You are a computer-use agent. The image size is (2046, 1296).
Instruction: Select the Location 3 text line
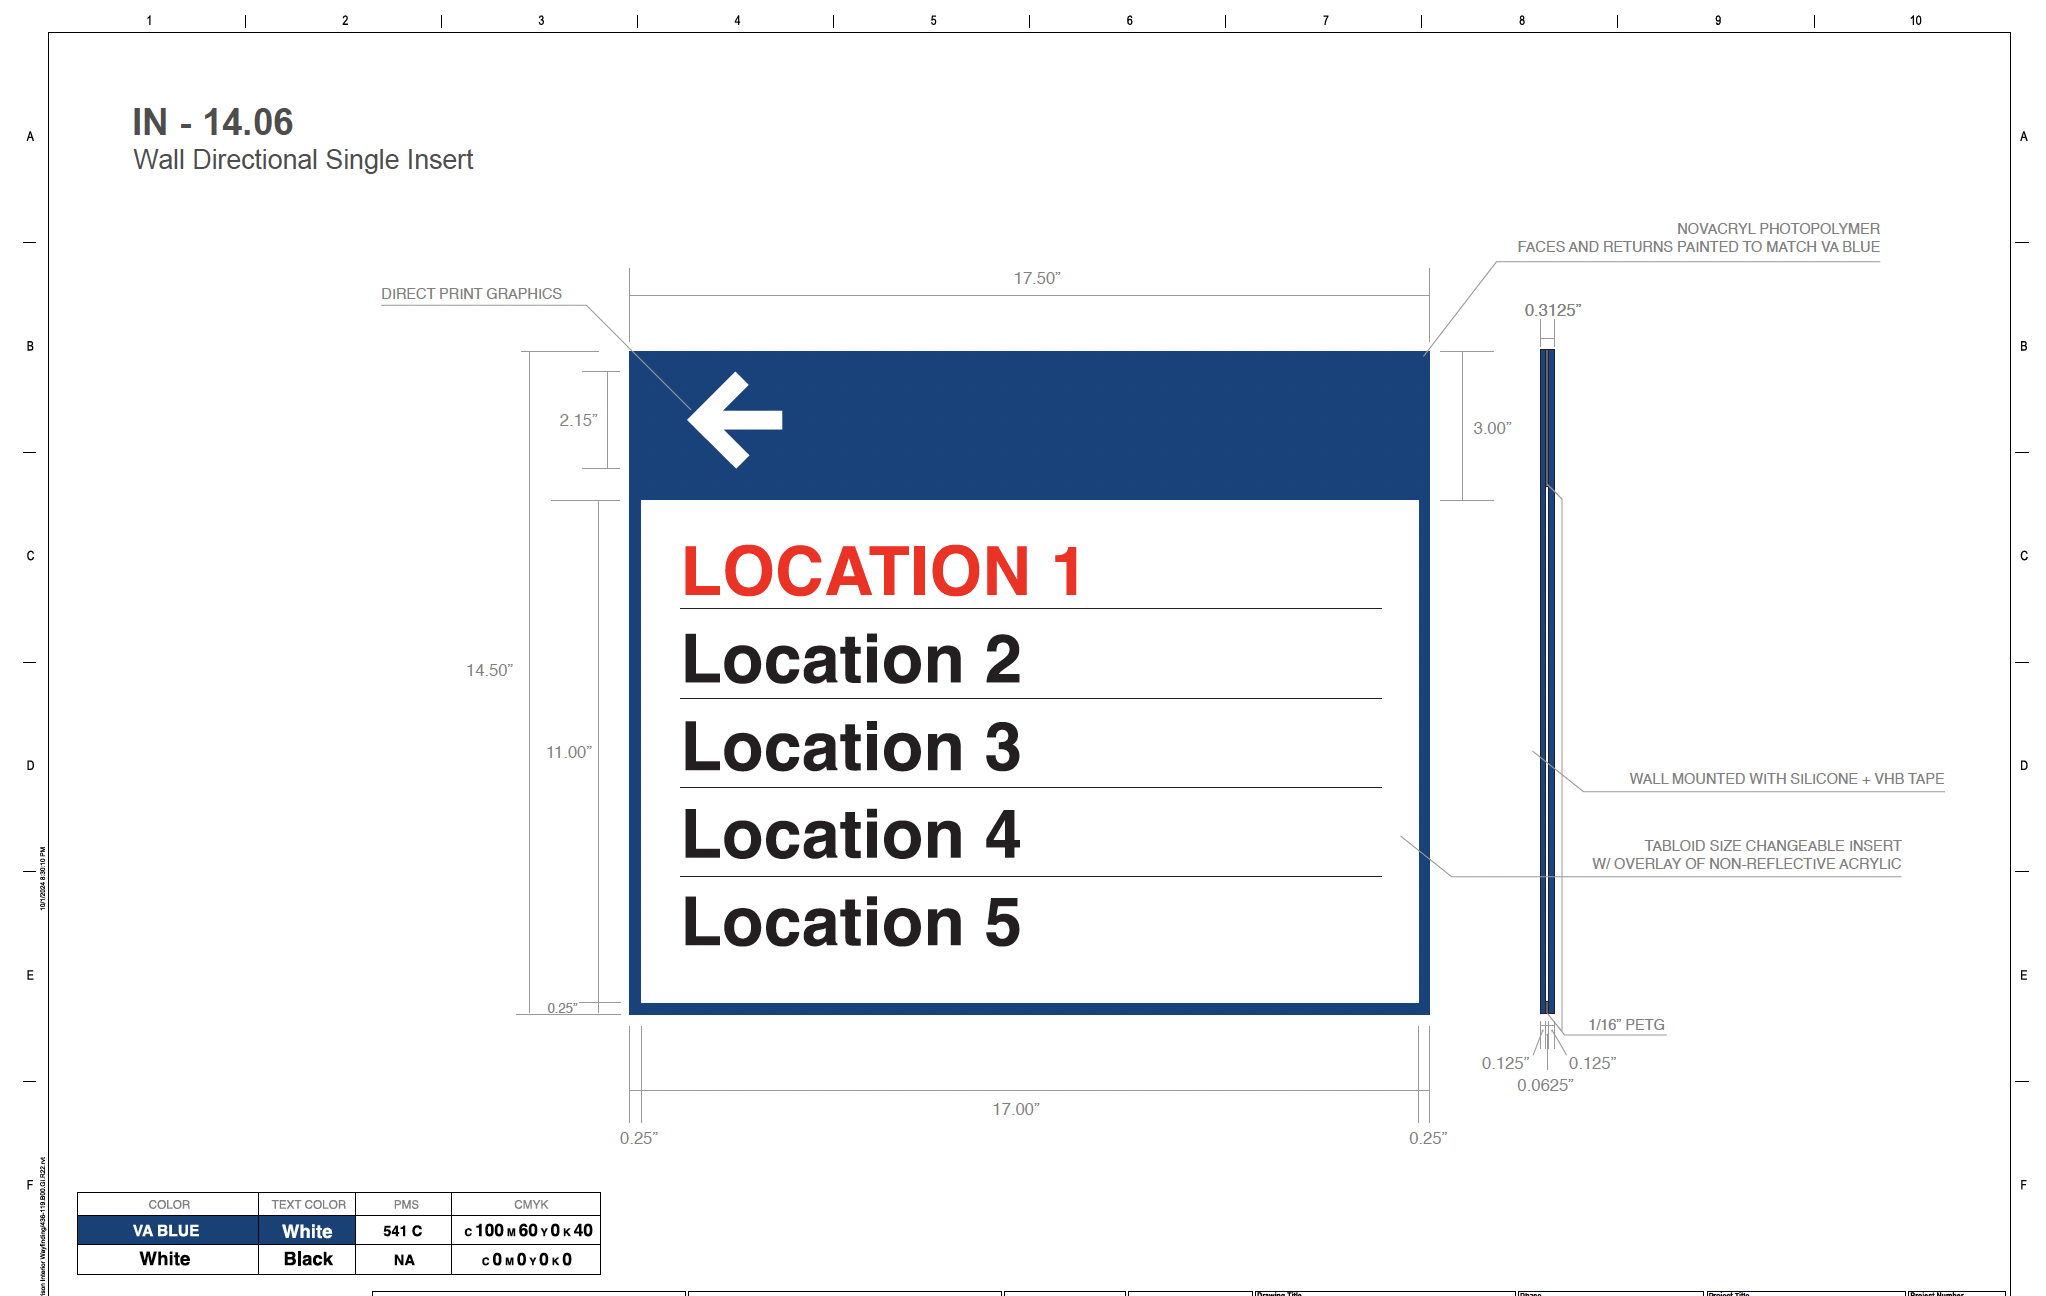pyautogui.click(x=851, y=747)
